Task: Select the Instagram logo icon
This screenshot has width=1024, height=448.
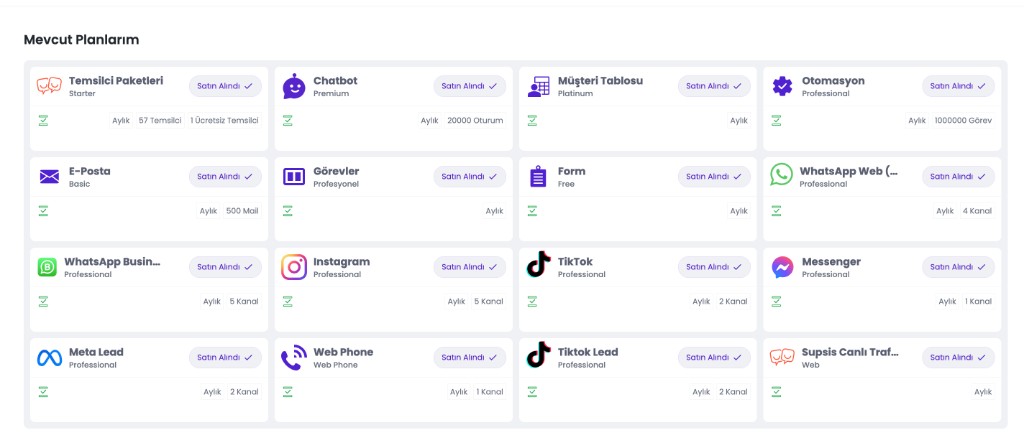Action: point(294,267)
